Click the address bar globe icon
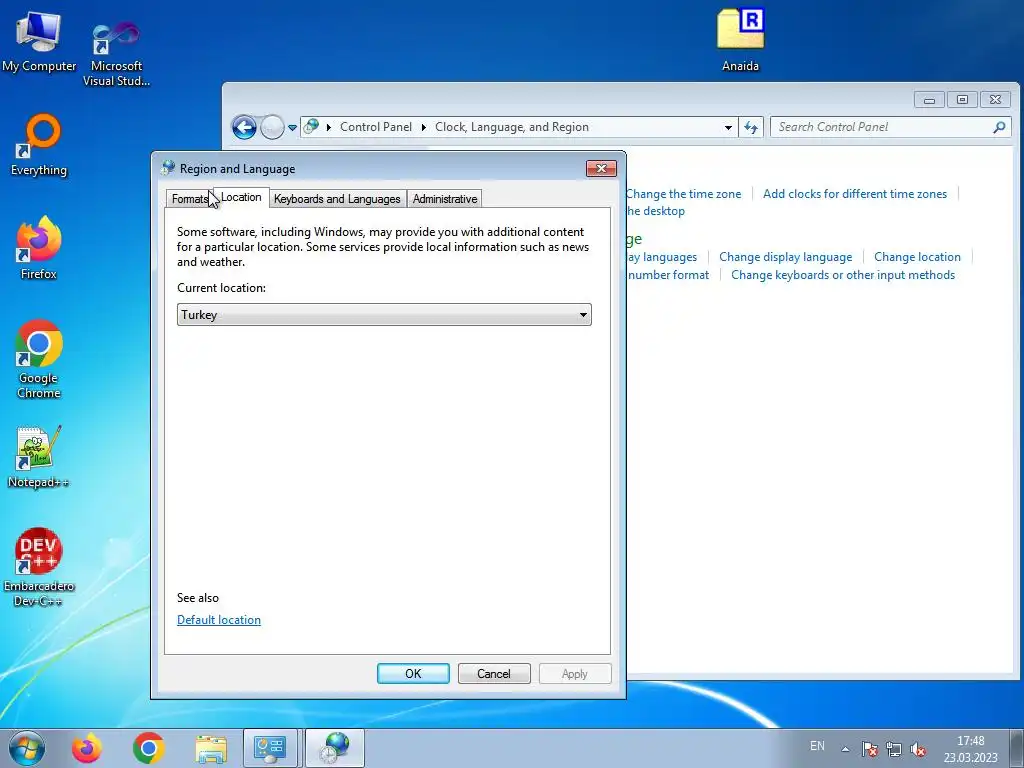Screen dimensions: 1024x768 click(x=312, y=127)
